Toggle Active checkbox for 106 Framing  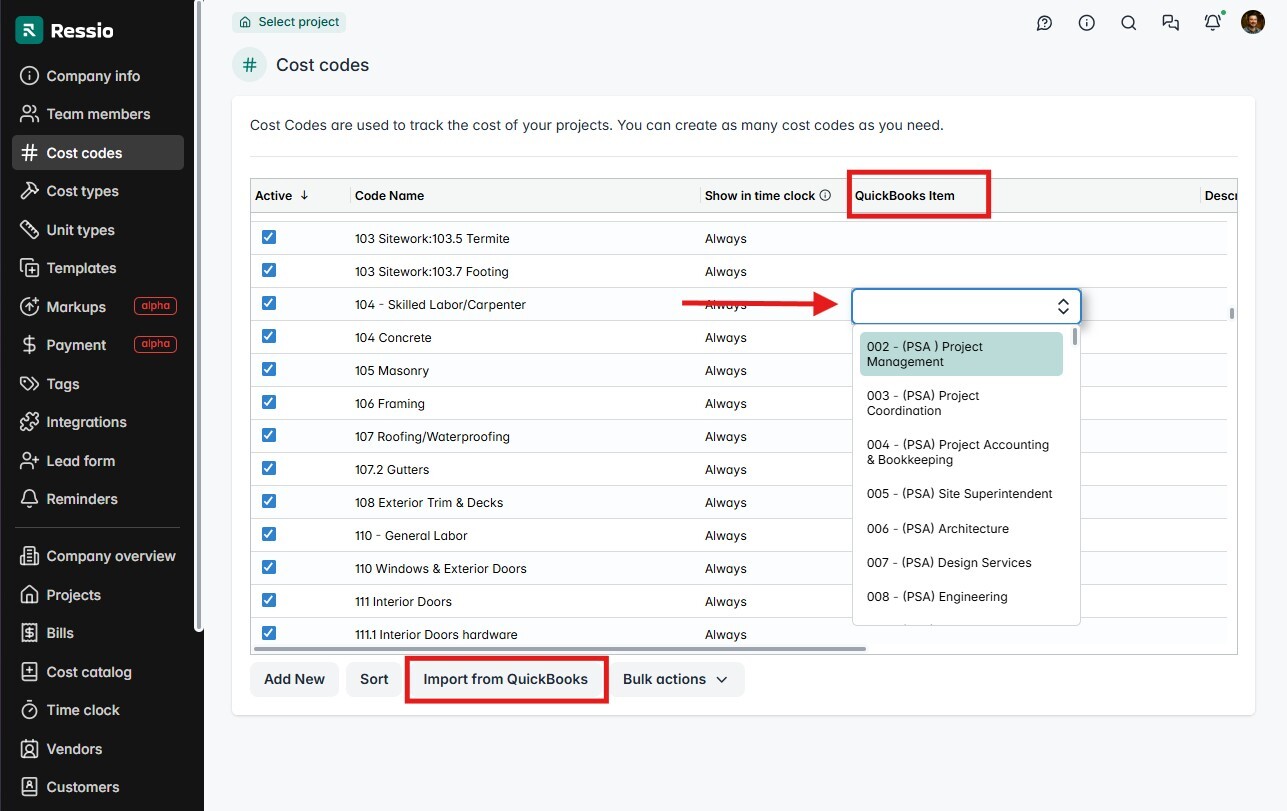268,402
